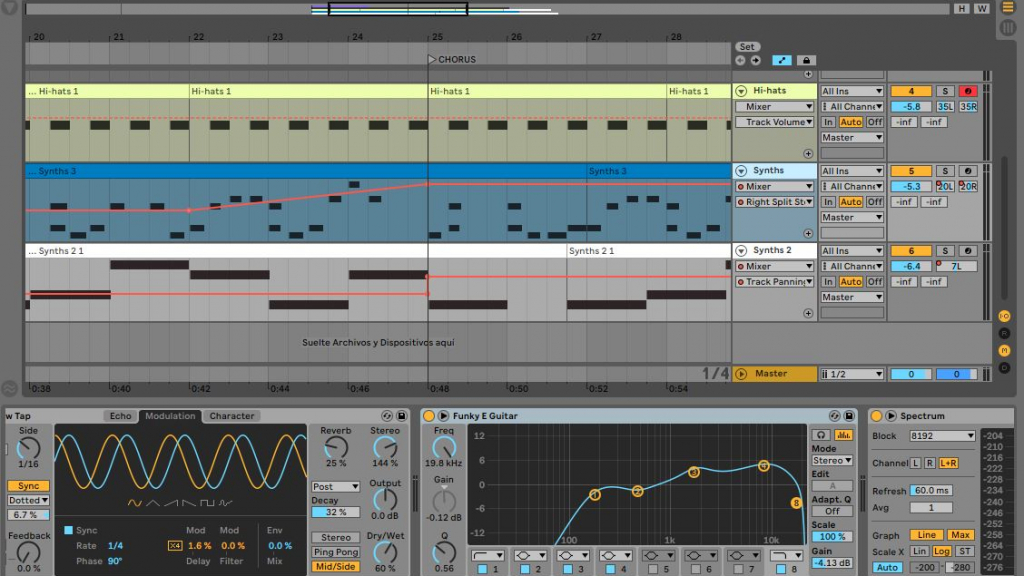Select the sine LFO waveform icon

click(135, 503)
